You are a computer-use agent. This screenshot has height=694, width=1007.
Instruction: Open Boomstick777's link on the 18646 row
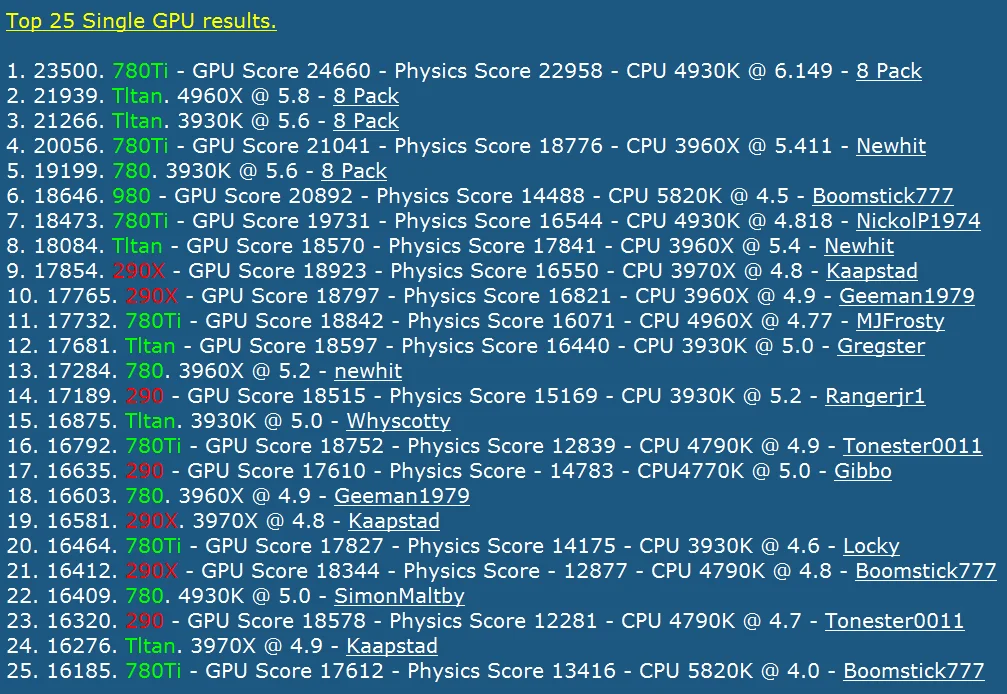click(882, 196)
